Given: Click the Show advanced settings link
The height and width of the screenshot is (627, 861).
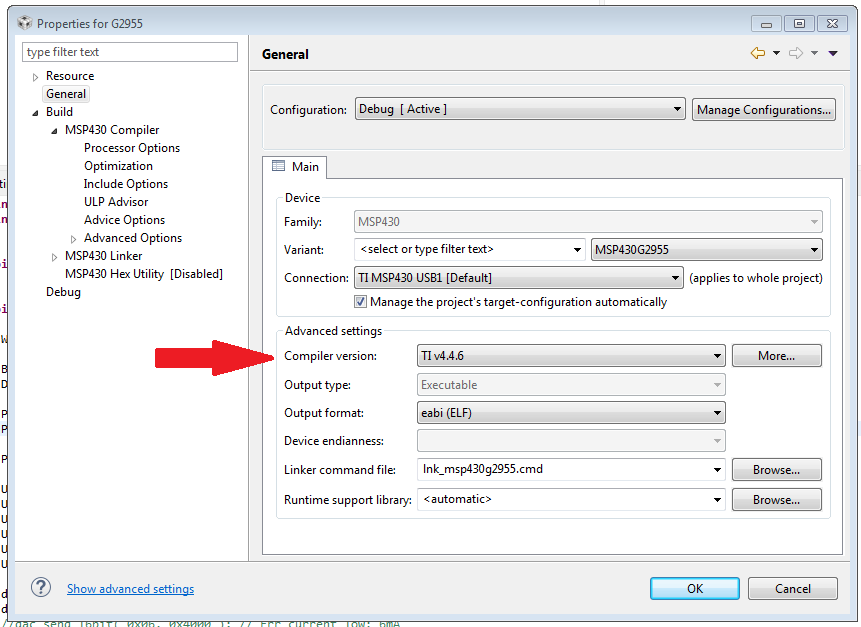Looking at the screenshot, I should coord(130,588).
